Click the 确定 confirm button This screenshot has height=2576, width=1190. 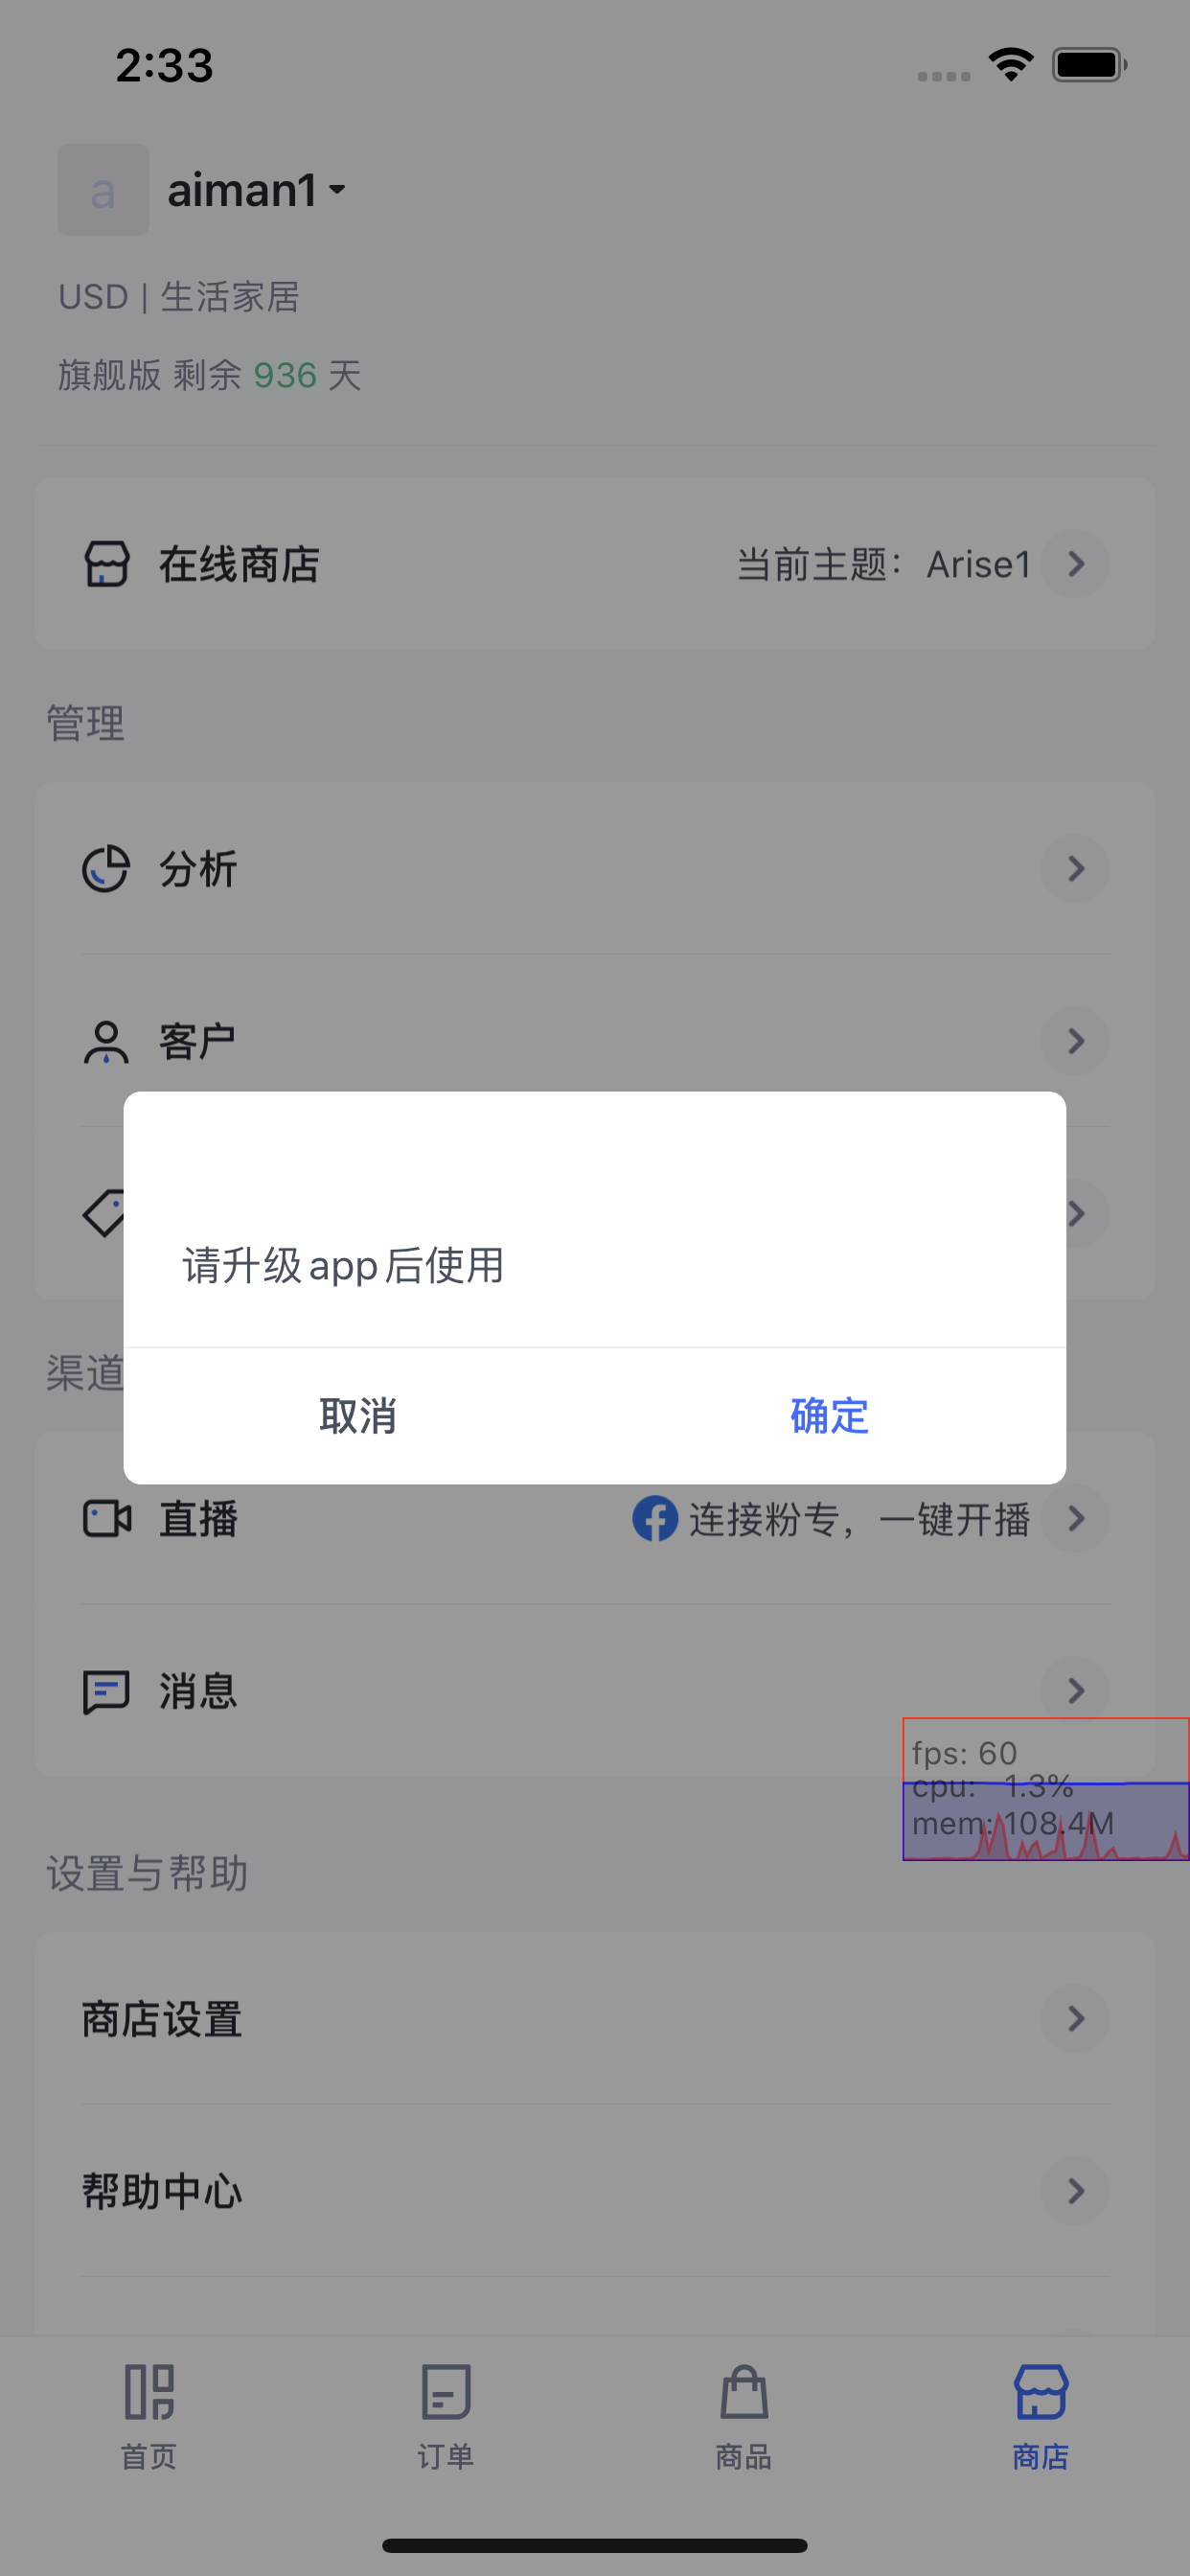tap(830, 1416)
